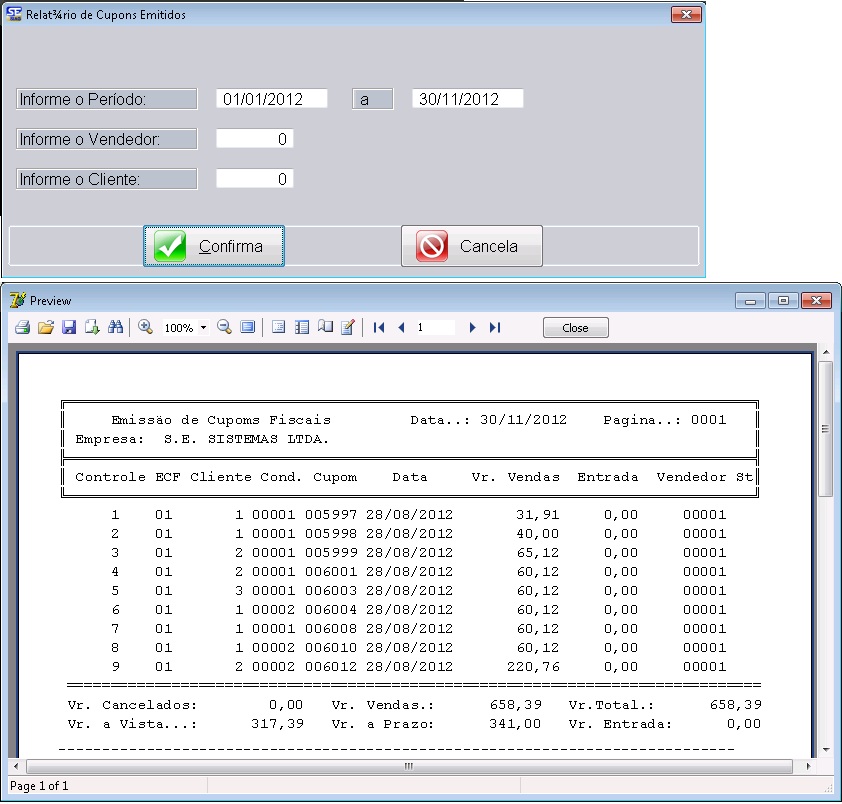842x804 pixels.
Task: Expand the 100% zoom level dropdown
Action: 203,328
